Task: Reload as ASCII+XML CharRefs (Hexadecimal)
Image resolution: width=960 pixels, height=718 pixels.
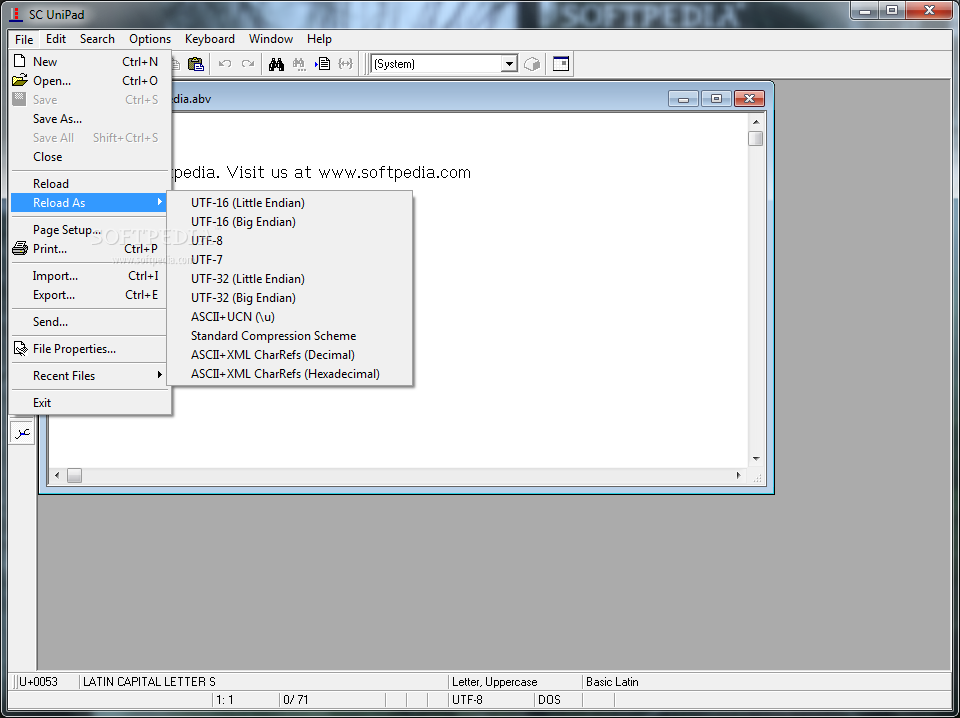Action: pyautogui.click(x=290, y=373)
